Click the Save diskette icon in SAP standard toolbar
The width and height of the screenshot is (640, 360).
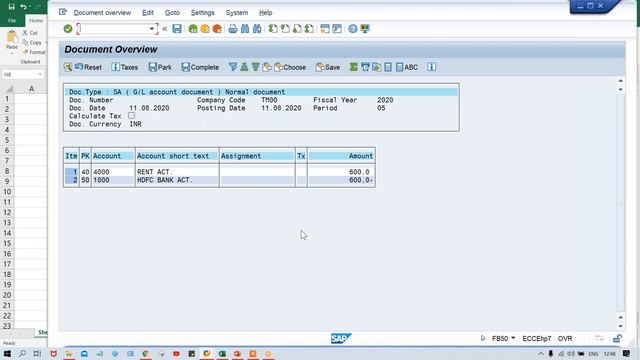[177, 29]
